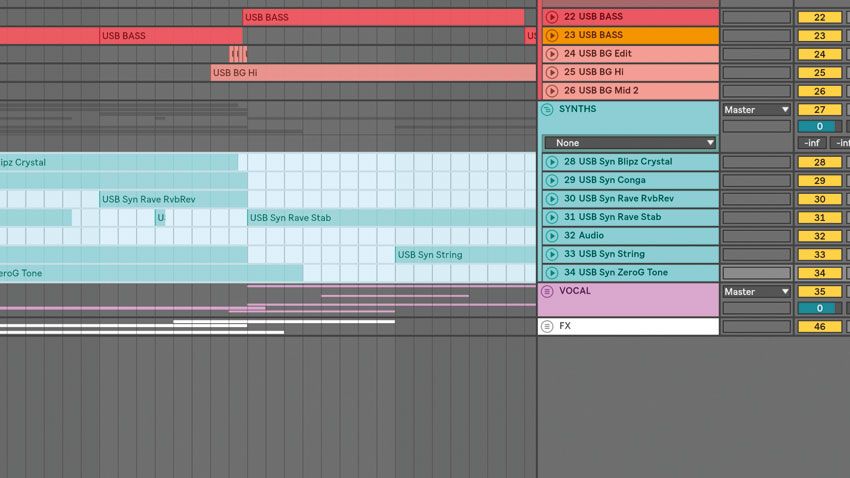Select the USB BG Hi clip
This screenshot has width=850, height=478.
coord(373,73)
